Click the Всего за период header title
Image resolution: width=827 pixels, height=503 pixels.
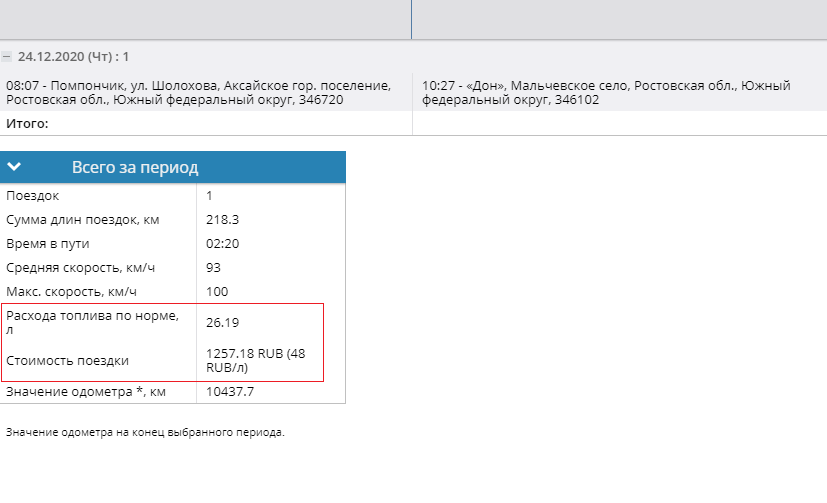click(x=135, y=167)
